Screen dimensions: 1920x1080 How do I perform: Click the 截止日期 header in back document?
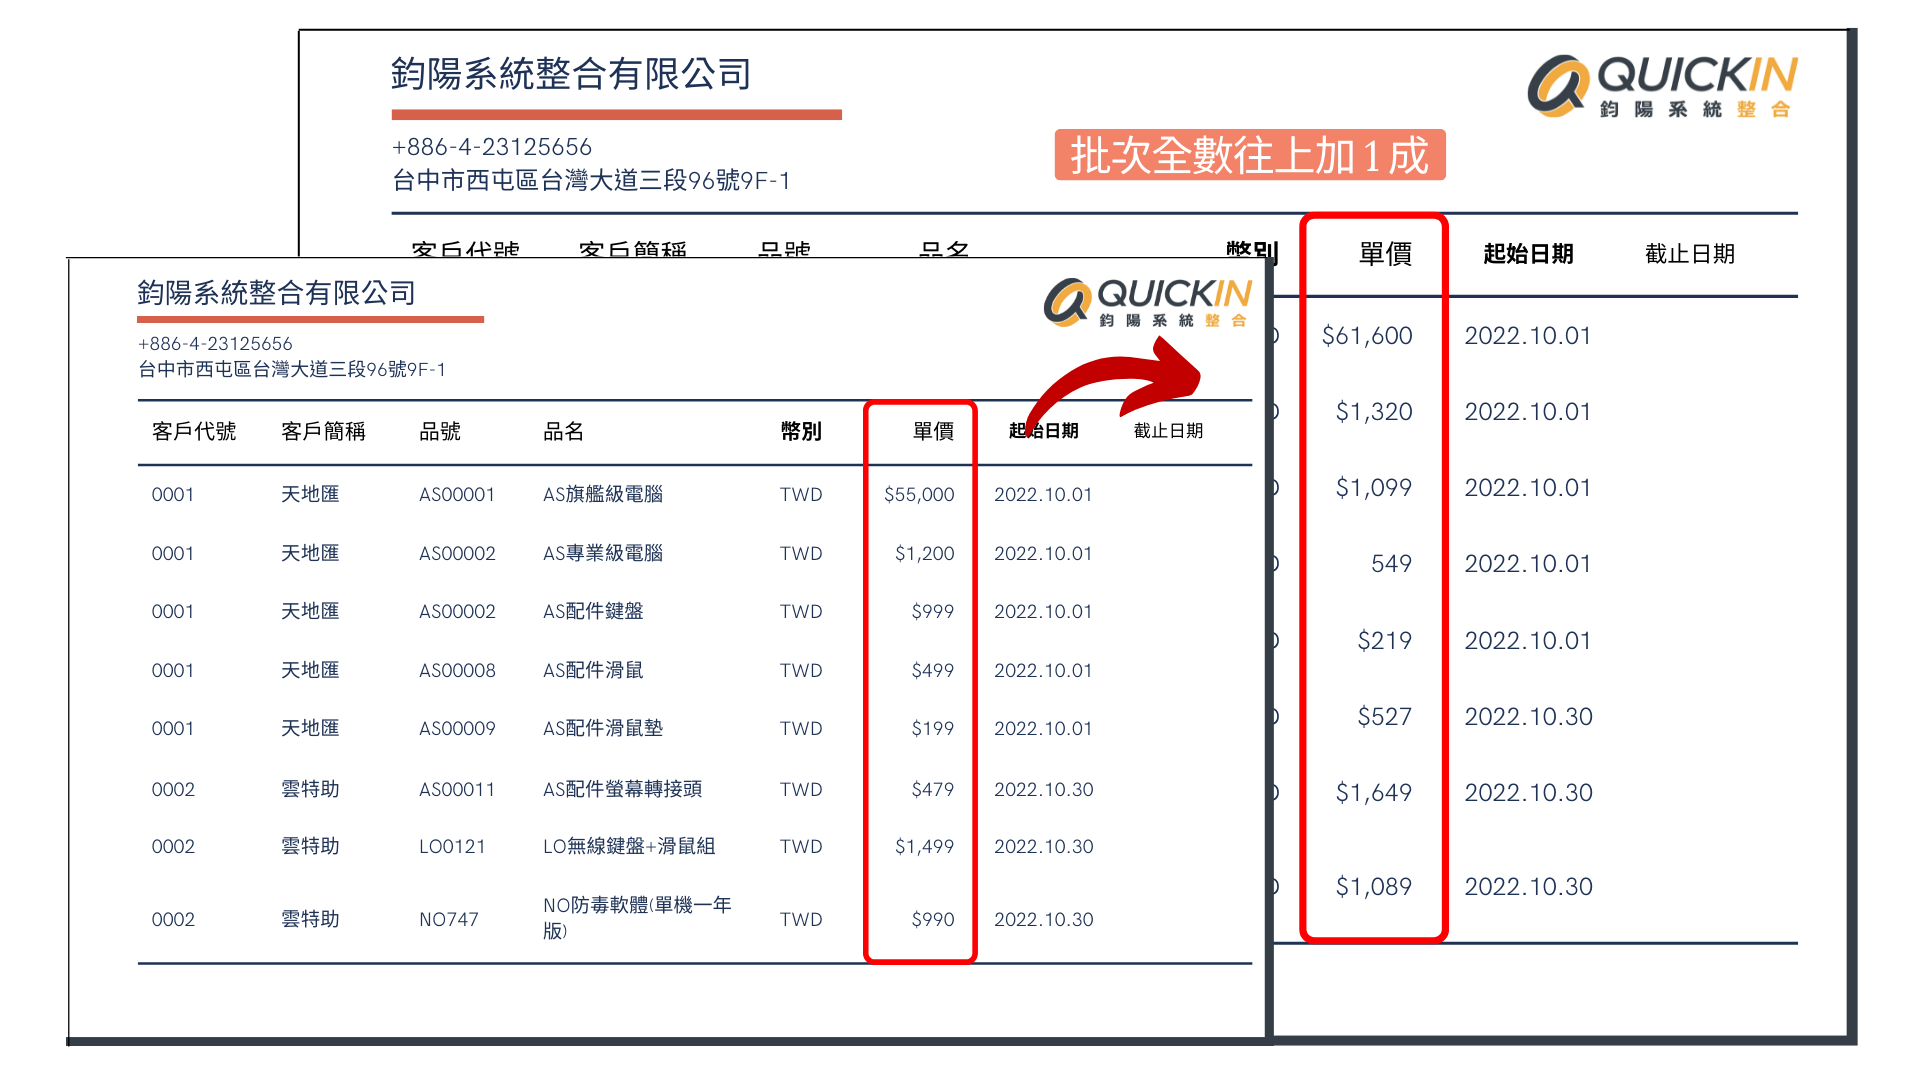coord(1690,254)
